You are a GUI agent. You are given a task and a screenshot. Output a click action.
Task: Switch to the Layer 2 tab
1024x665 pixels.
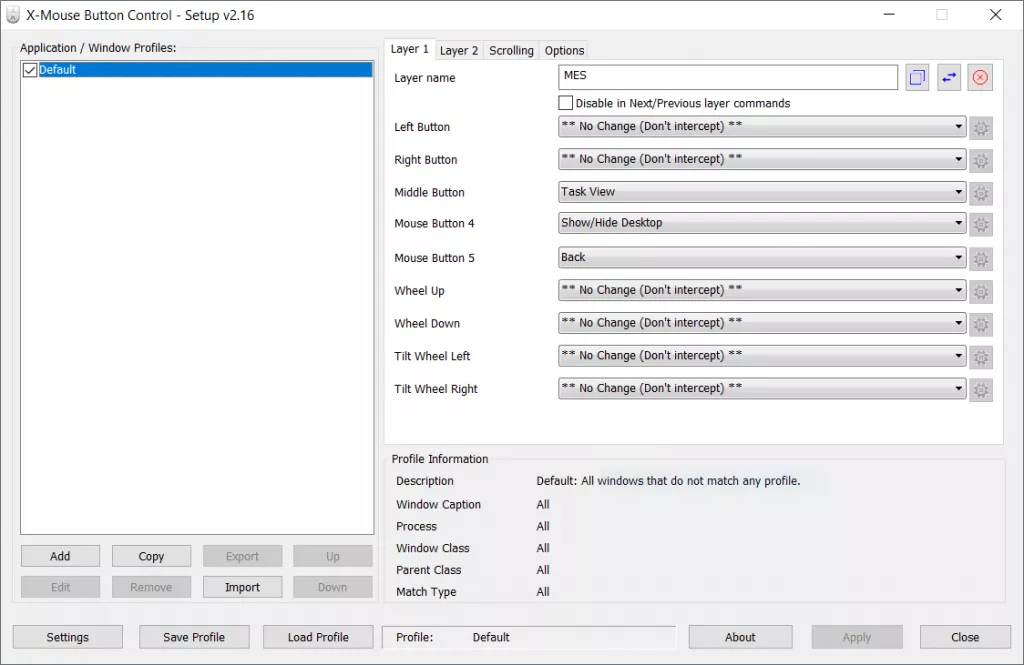(x=459, y=50)
